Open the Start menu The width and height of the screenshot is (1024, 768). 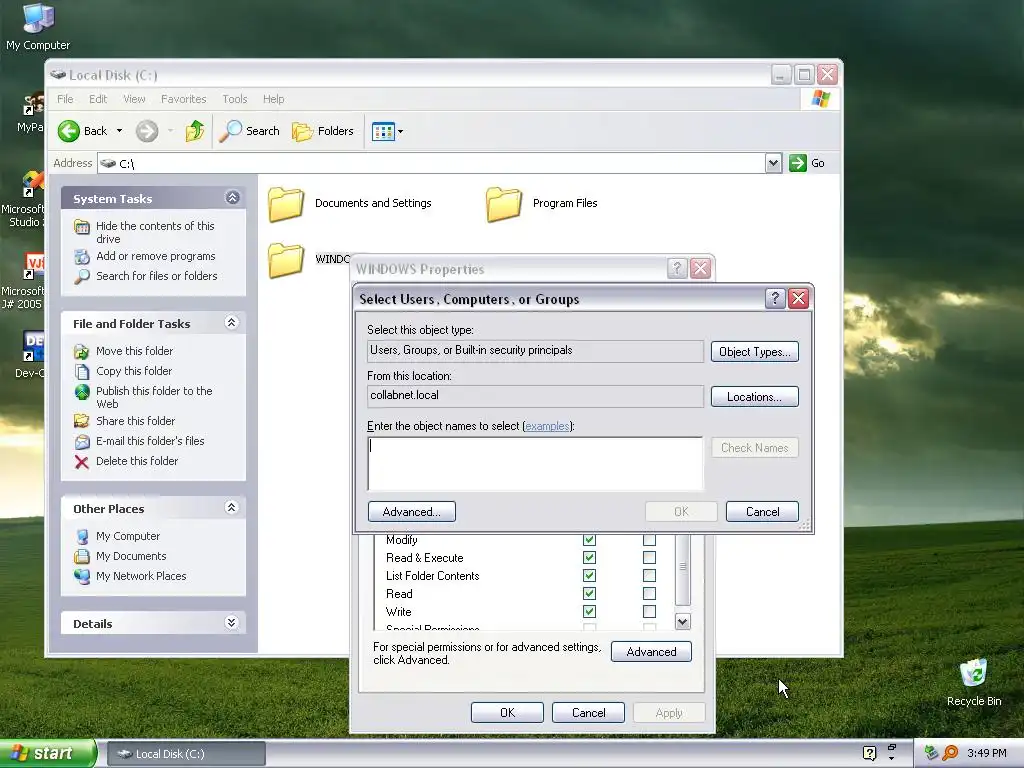(x=47, y=753)
